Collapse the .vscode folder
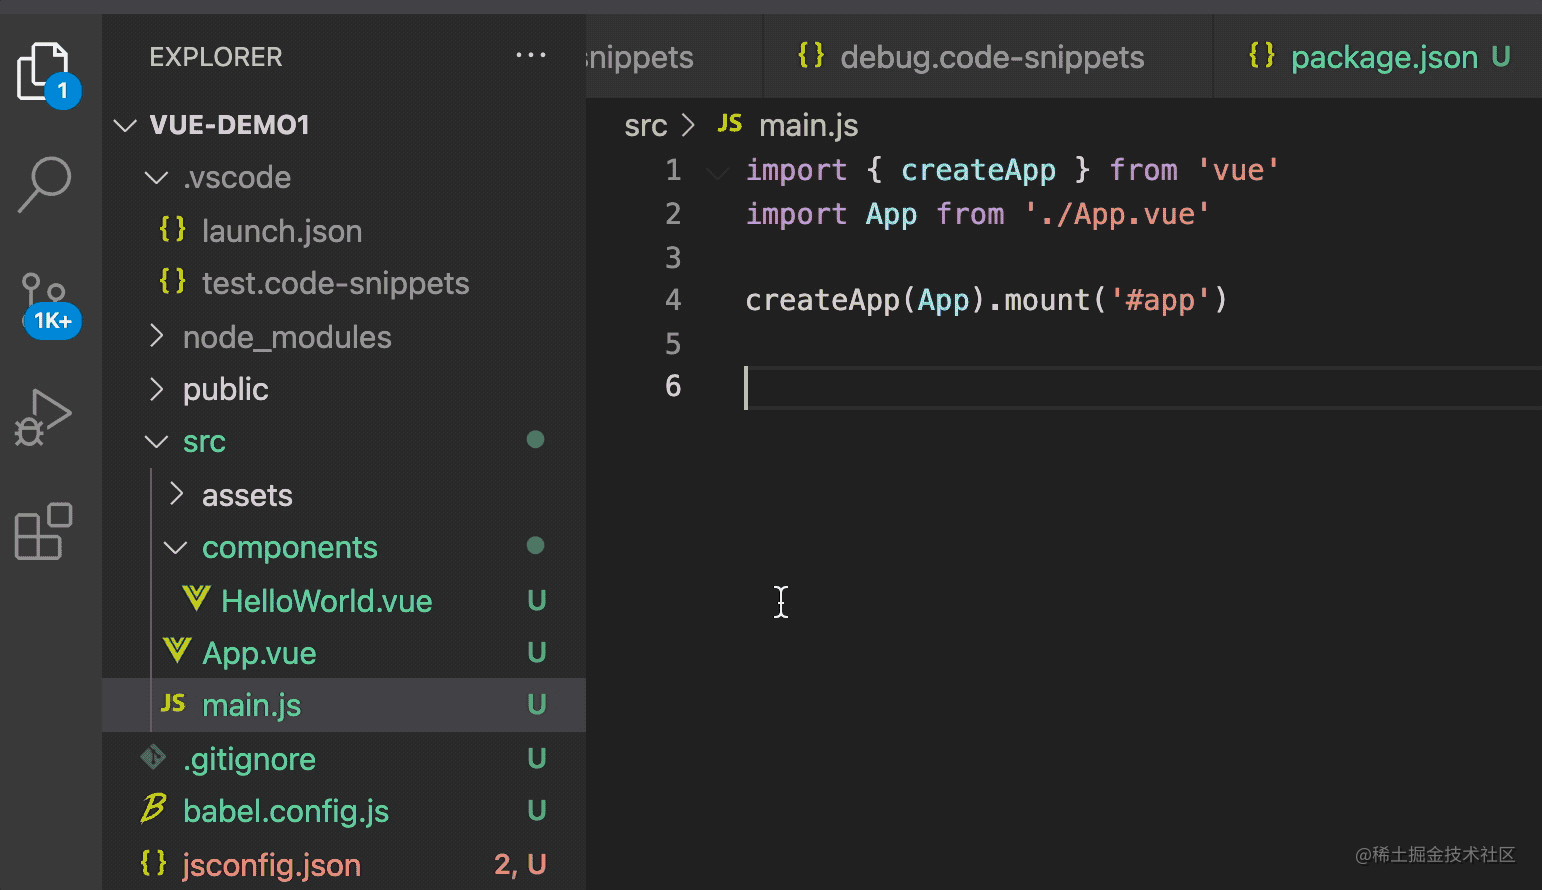 pyautogui.click(x=156, y=178)
